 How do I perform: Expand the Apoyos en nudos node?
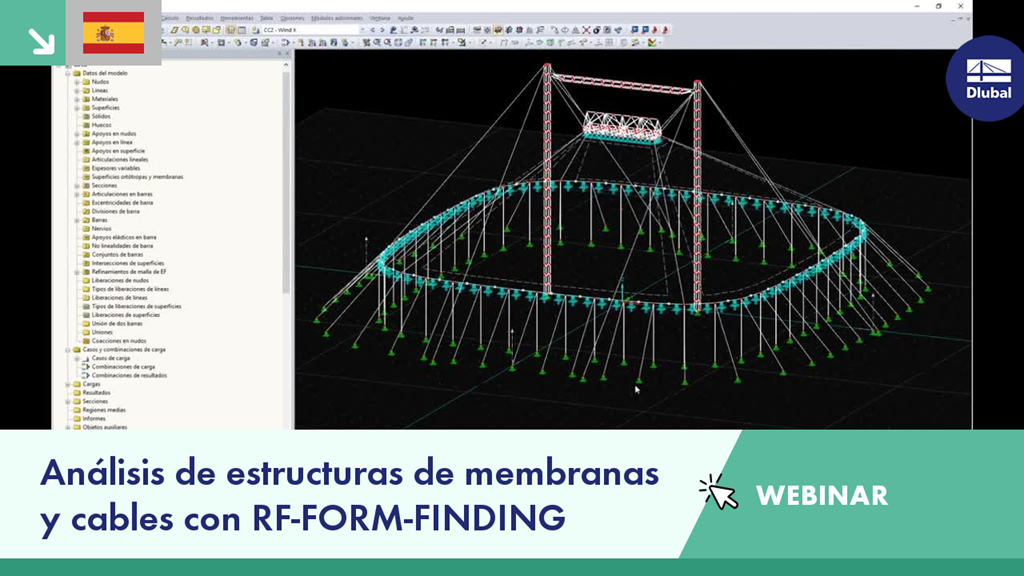(77, 134)
